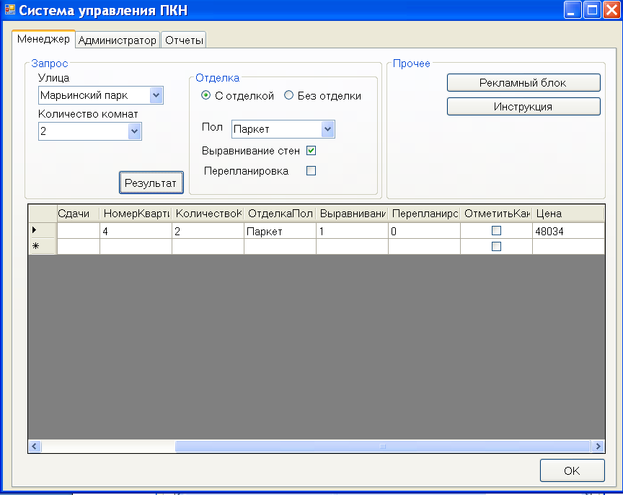
Task: Select the cell containing Паркет
Action: pos(280,231)
